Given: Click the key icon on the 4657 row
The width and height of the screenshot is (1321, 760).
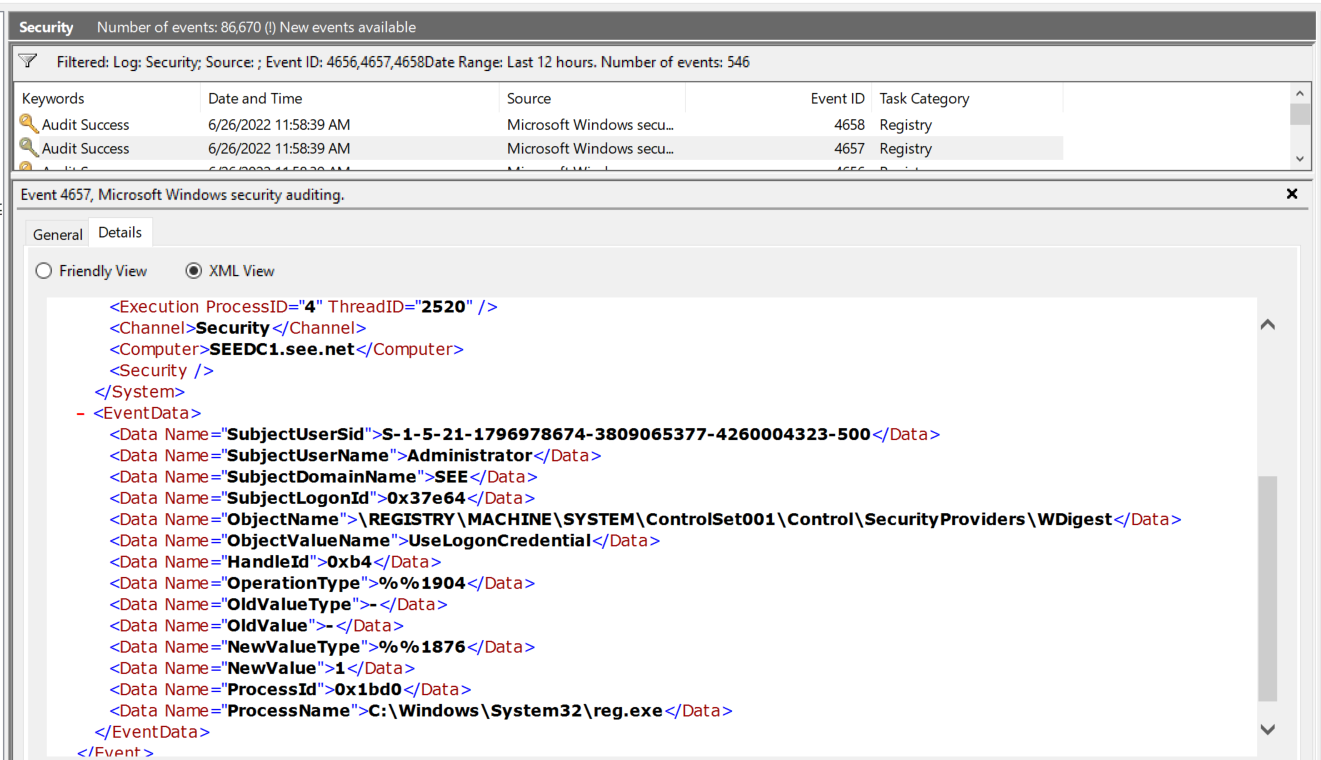Looking at the screenshot, I should [28, 148].
